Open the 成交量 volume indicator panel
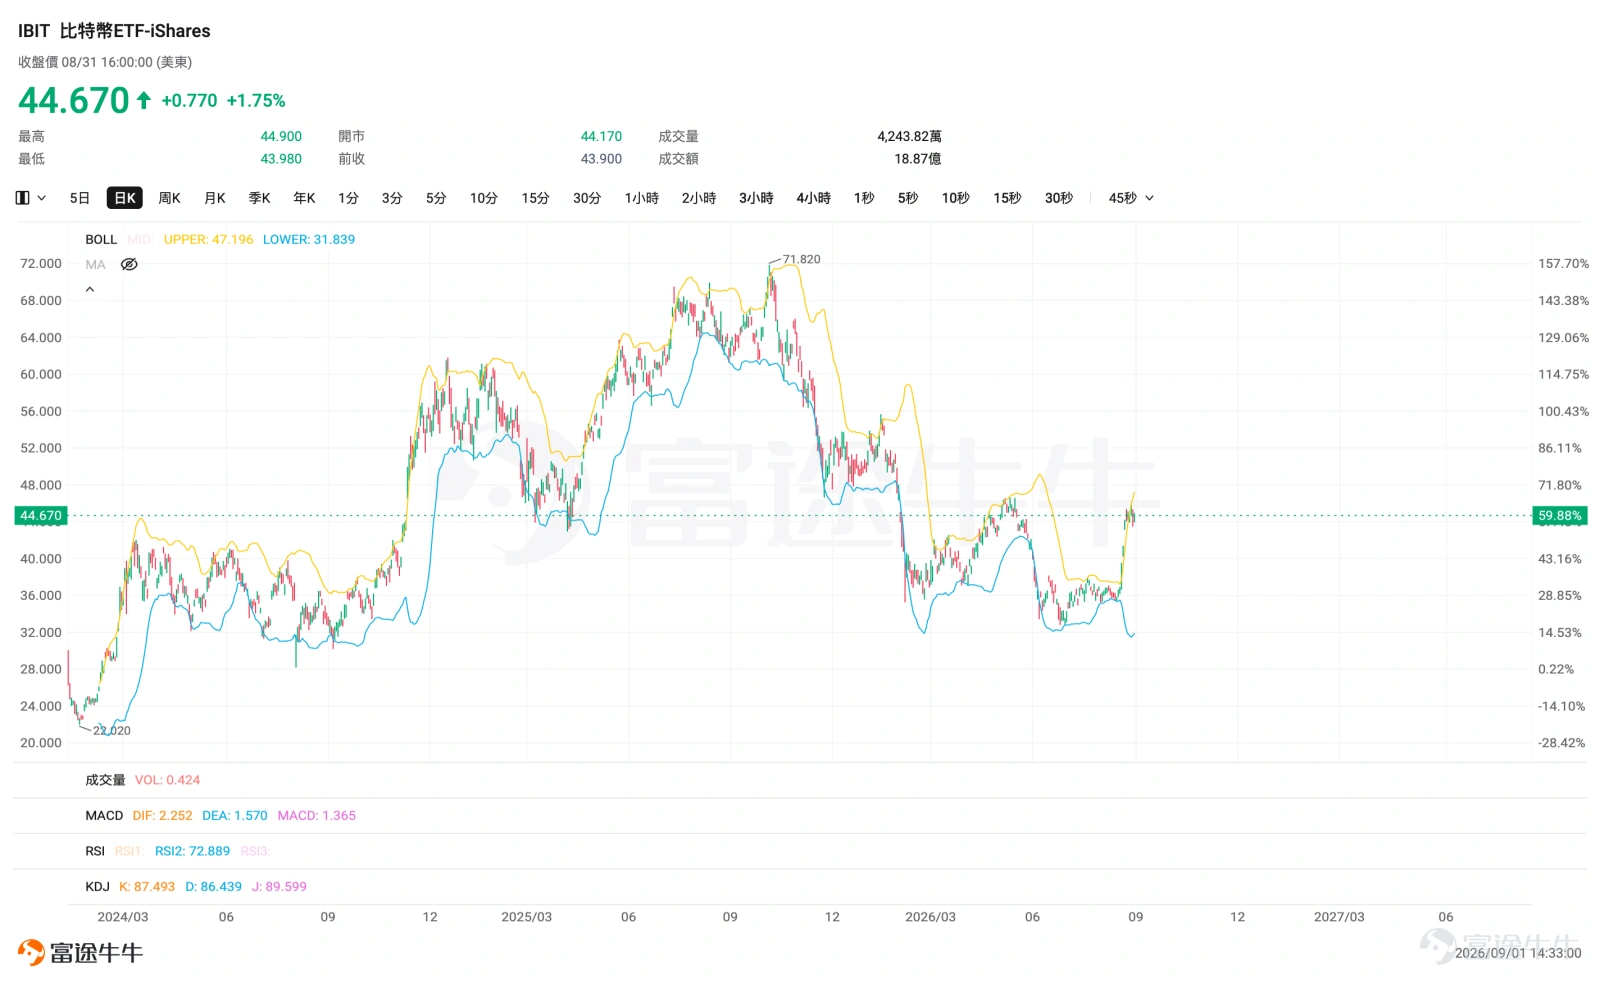The image size is (1600, 983). point(105,780)
